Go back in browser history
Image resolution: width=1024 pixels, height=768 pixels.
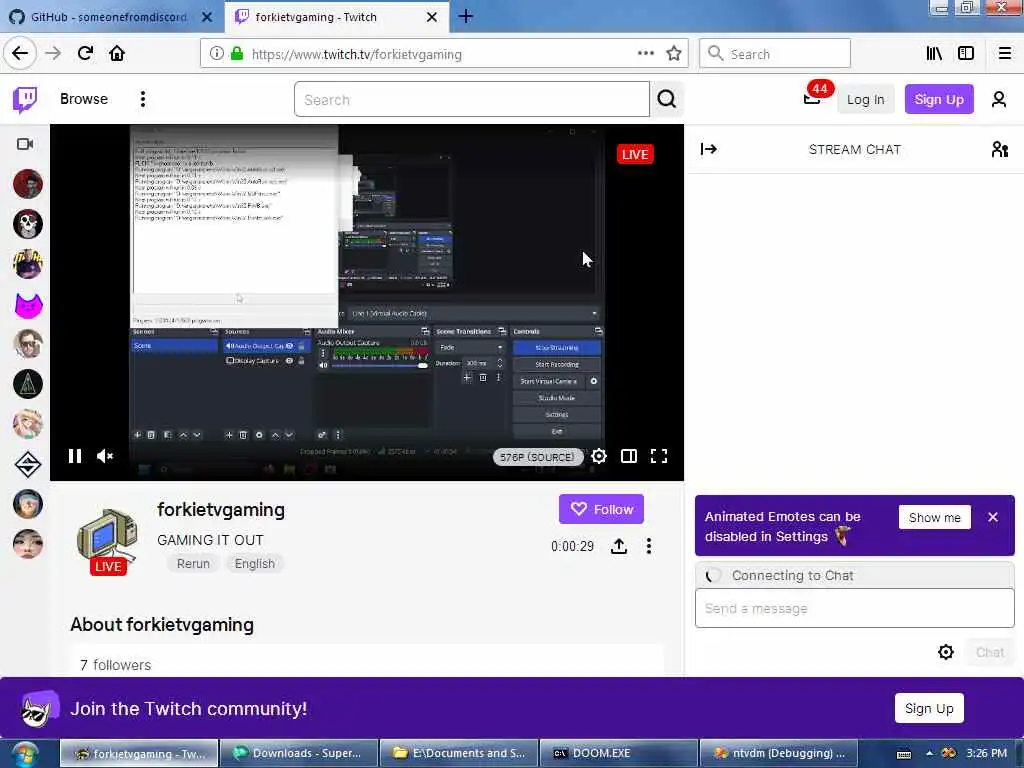coord(20,53)
